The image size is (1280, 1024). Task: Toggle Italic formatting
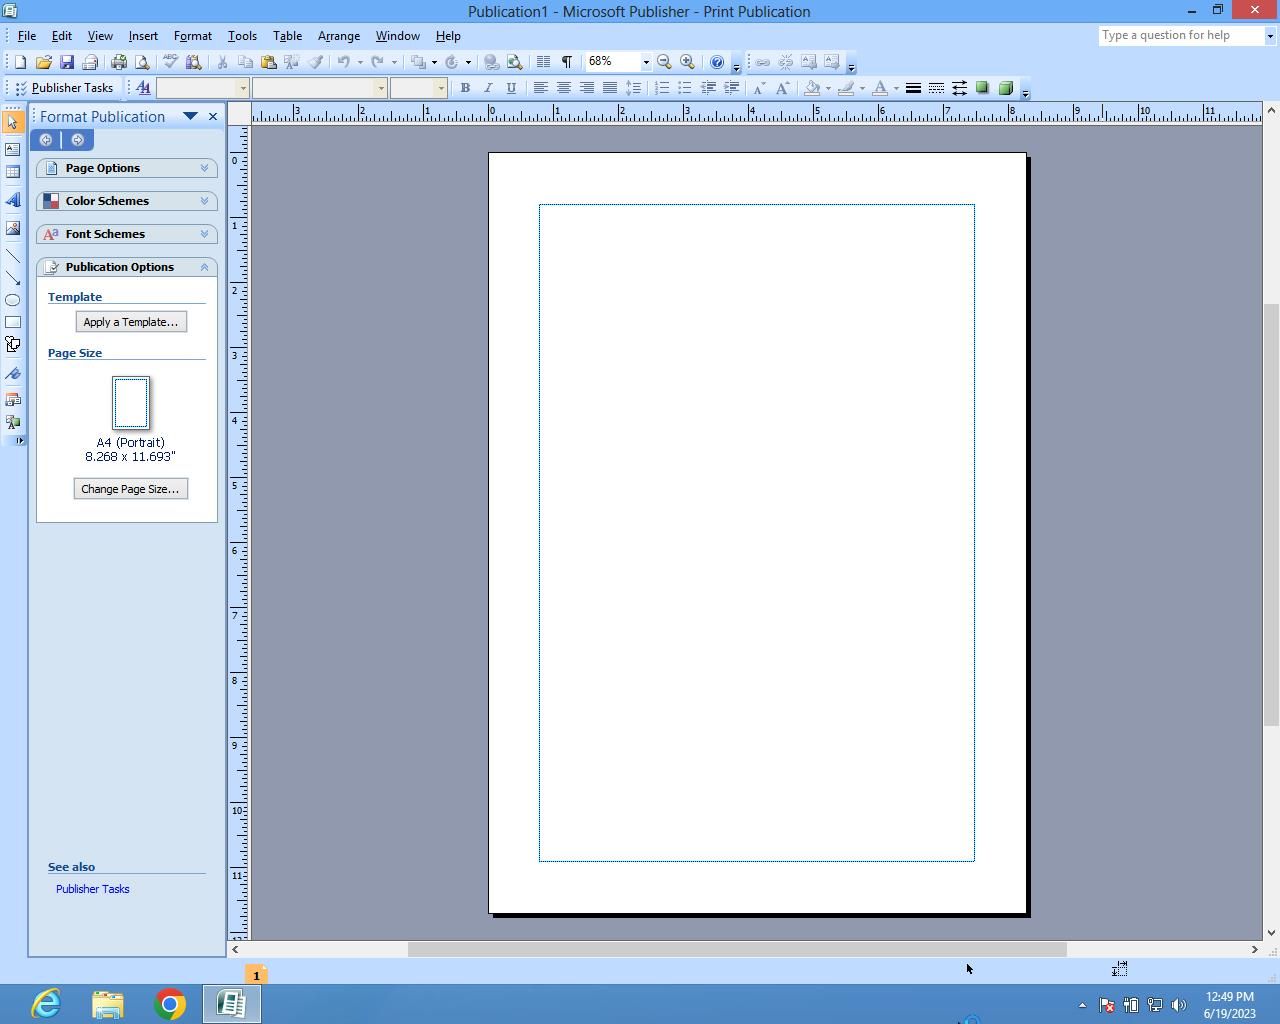[488, 88]
